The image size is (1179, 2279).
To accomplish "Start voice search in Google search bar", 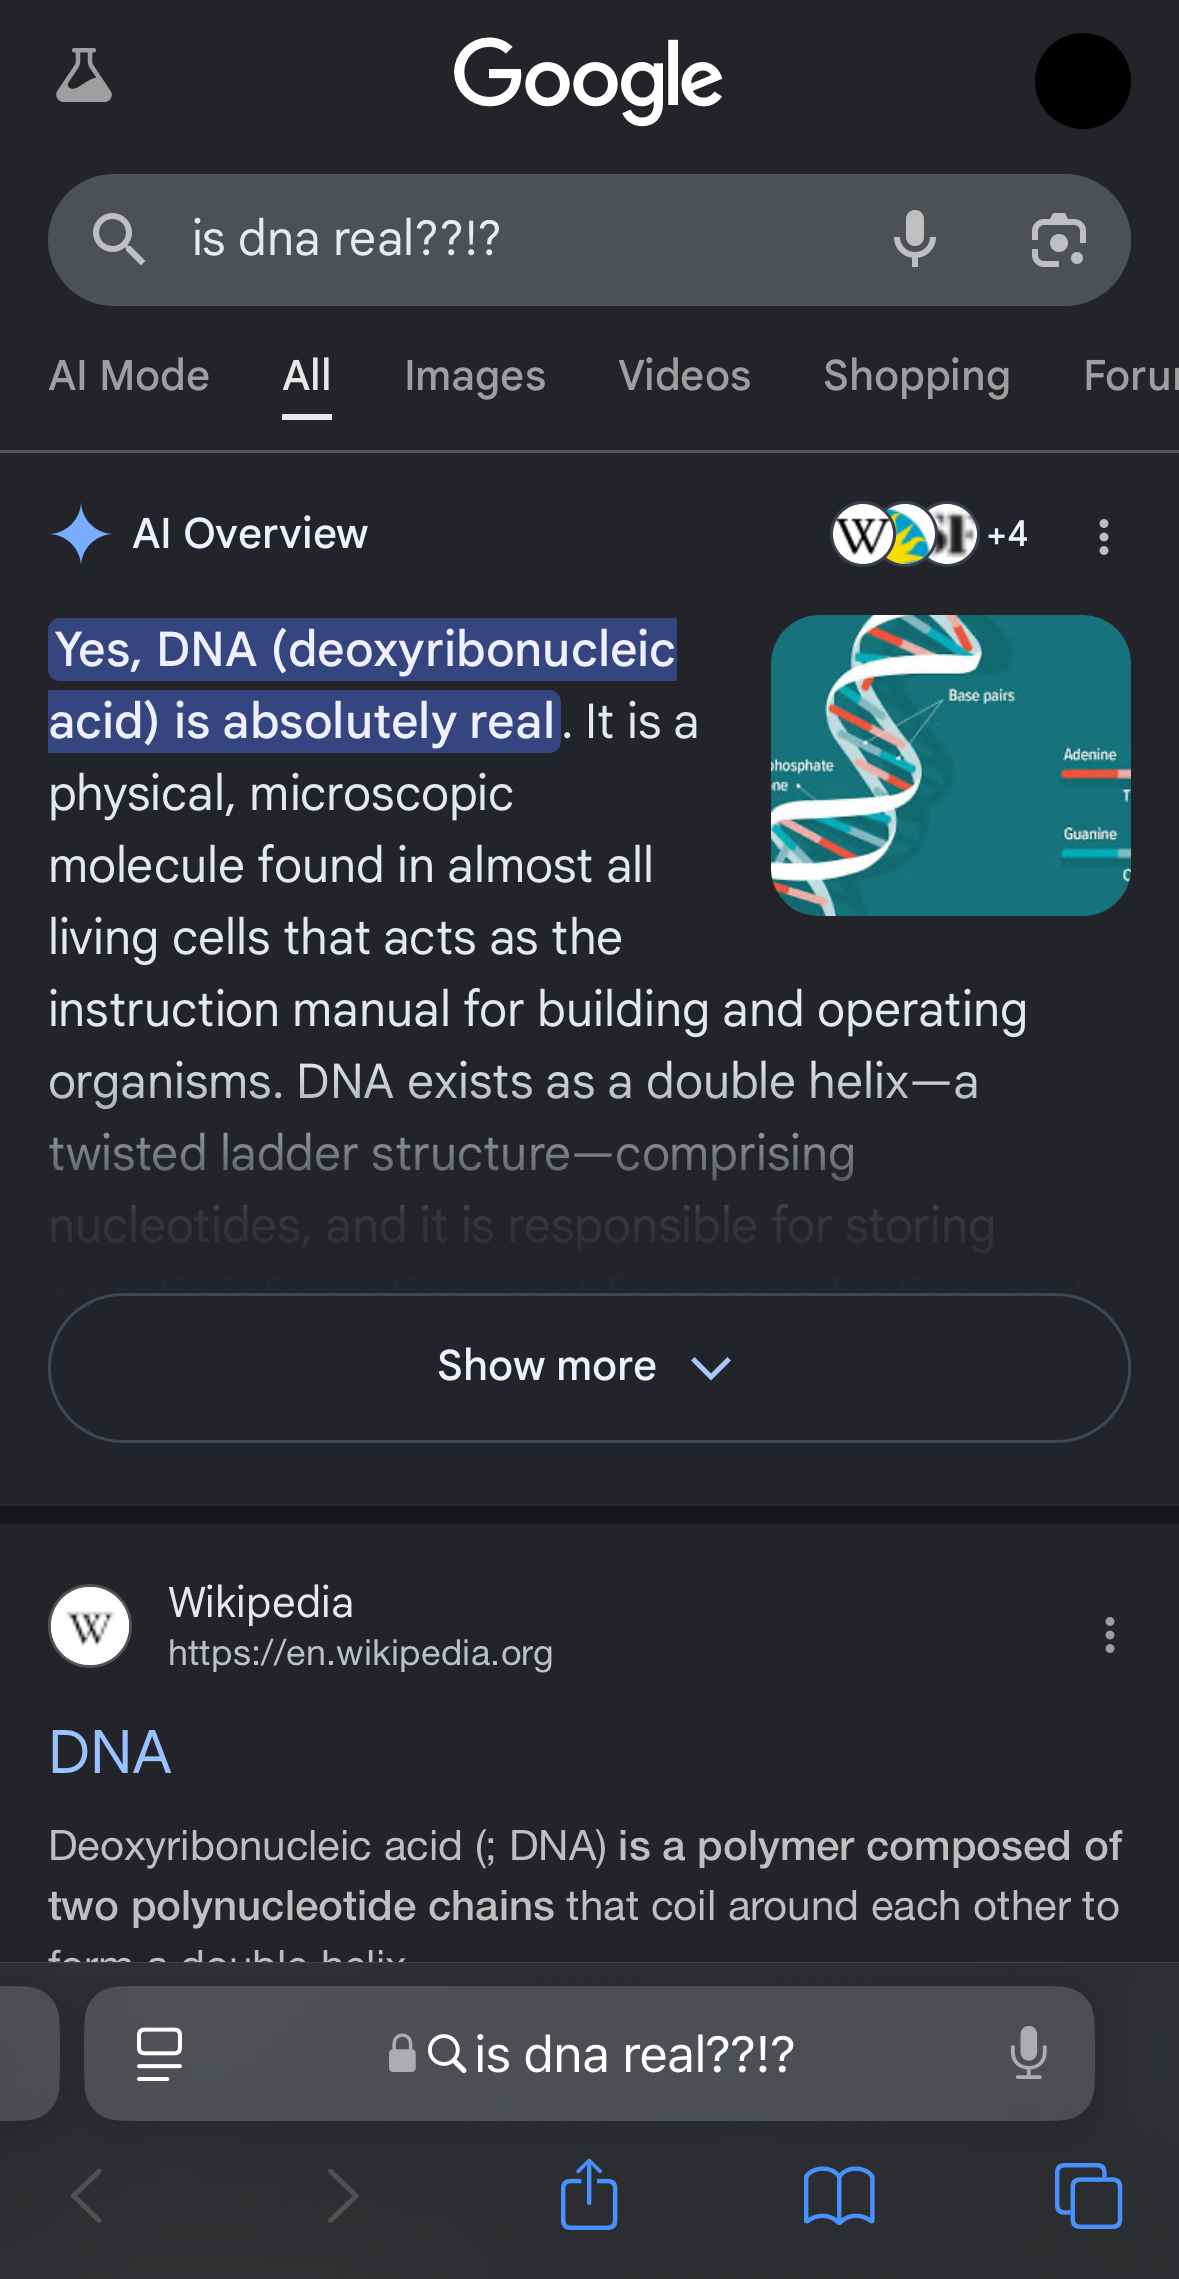I will coord(914,240).
